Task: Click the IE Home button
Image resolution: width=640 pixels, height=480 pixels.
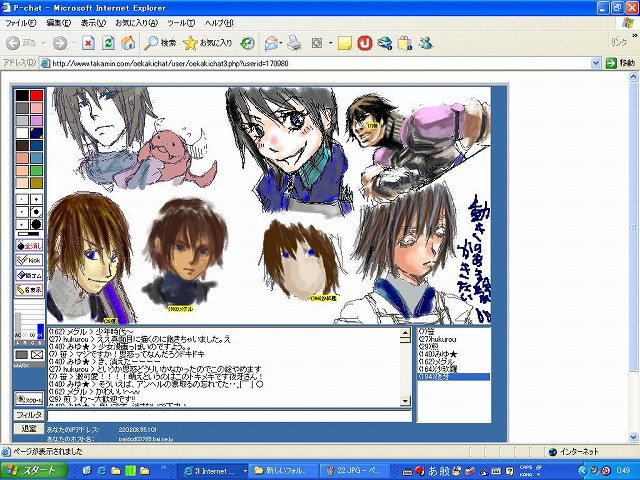Action: (x=128, y=43)
